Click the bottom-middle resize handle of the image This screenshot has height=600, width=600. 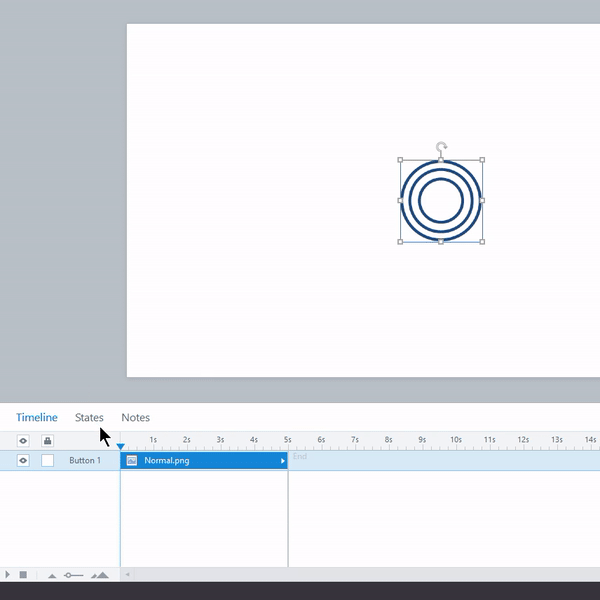(x=441, y=241)
